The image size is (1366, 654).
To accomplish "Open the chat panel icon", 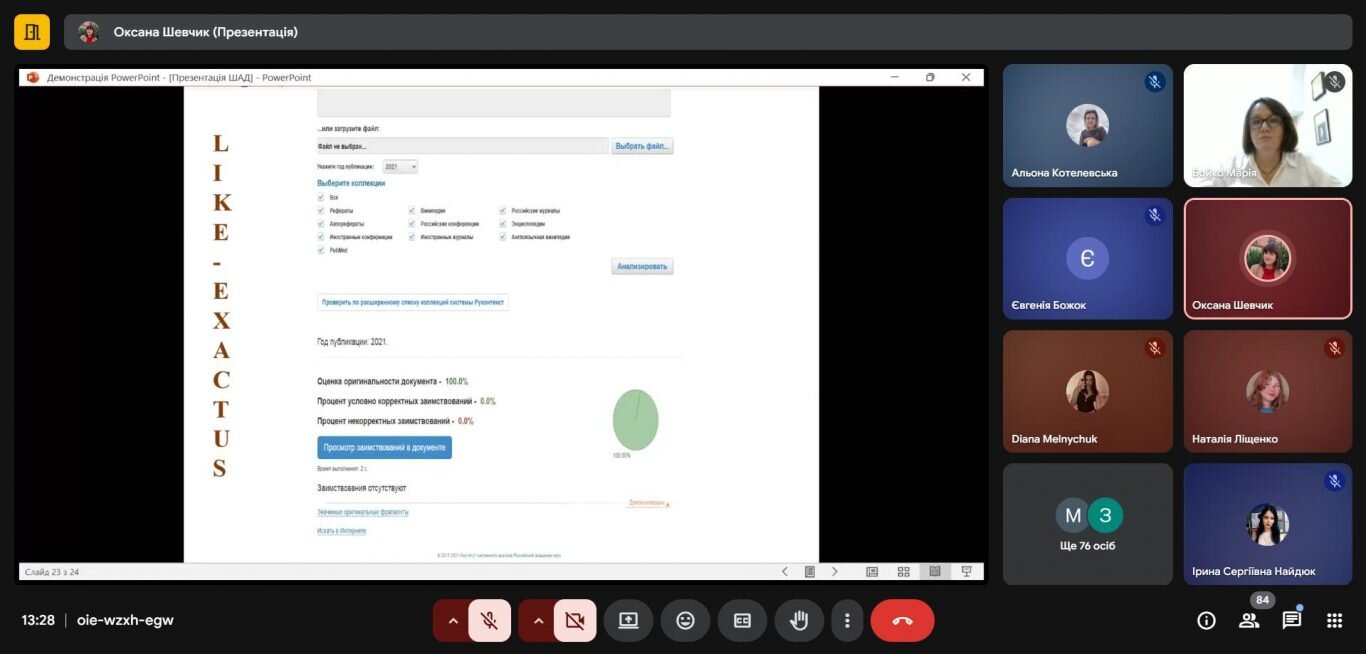I will (x=1292, y=620).
